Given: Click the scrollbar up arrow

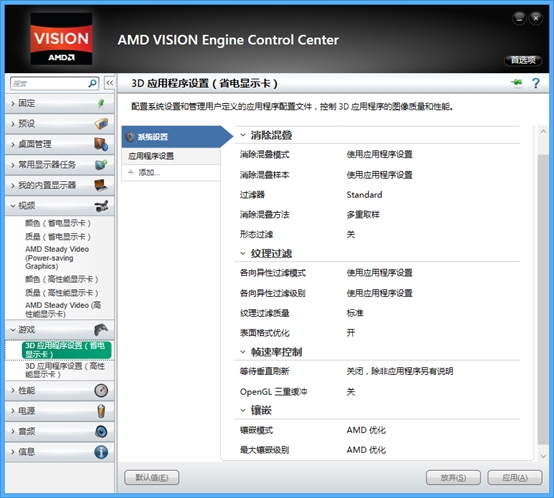Looking at the screenshot, I should [x=543, y=131].
